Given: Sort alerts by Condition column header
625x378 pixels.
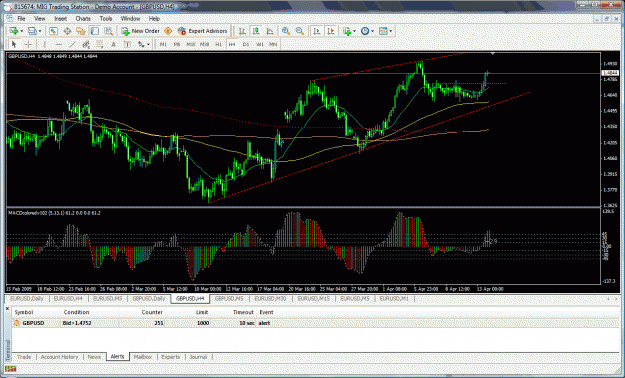Looking at the screenshot, I should point(76,312).
